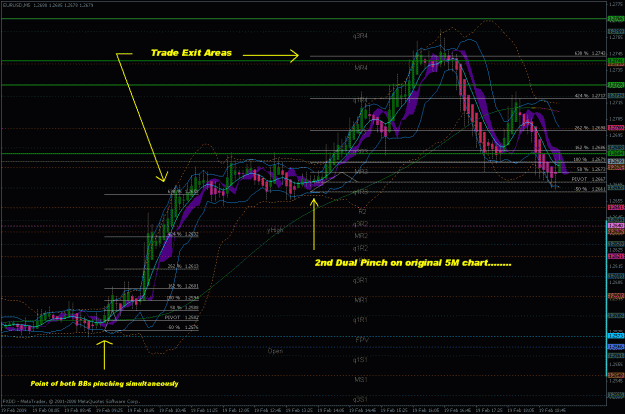
Task: Click the yHigh label on chart
Action: point(275,230)
